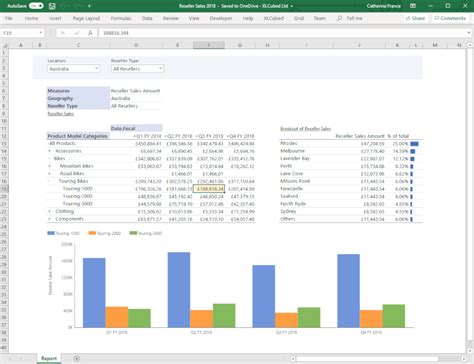Expand the formula bar chevron
Image resolution: width=474 pixels, height=364 pixels.
point(469,33)
